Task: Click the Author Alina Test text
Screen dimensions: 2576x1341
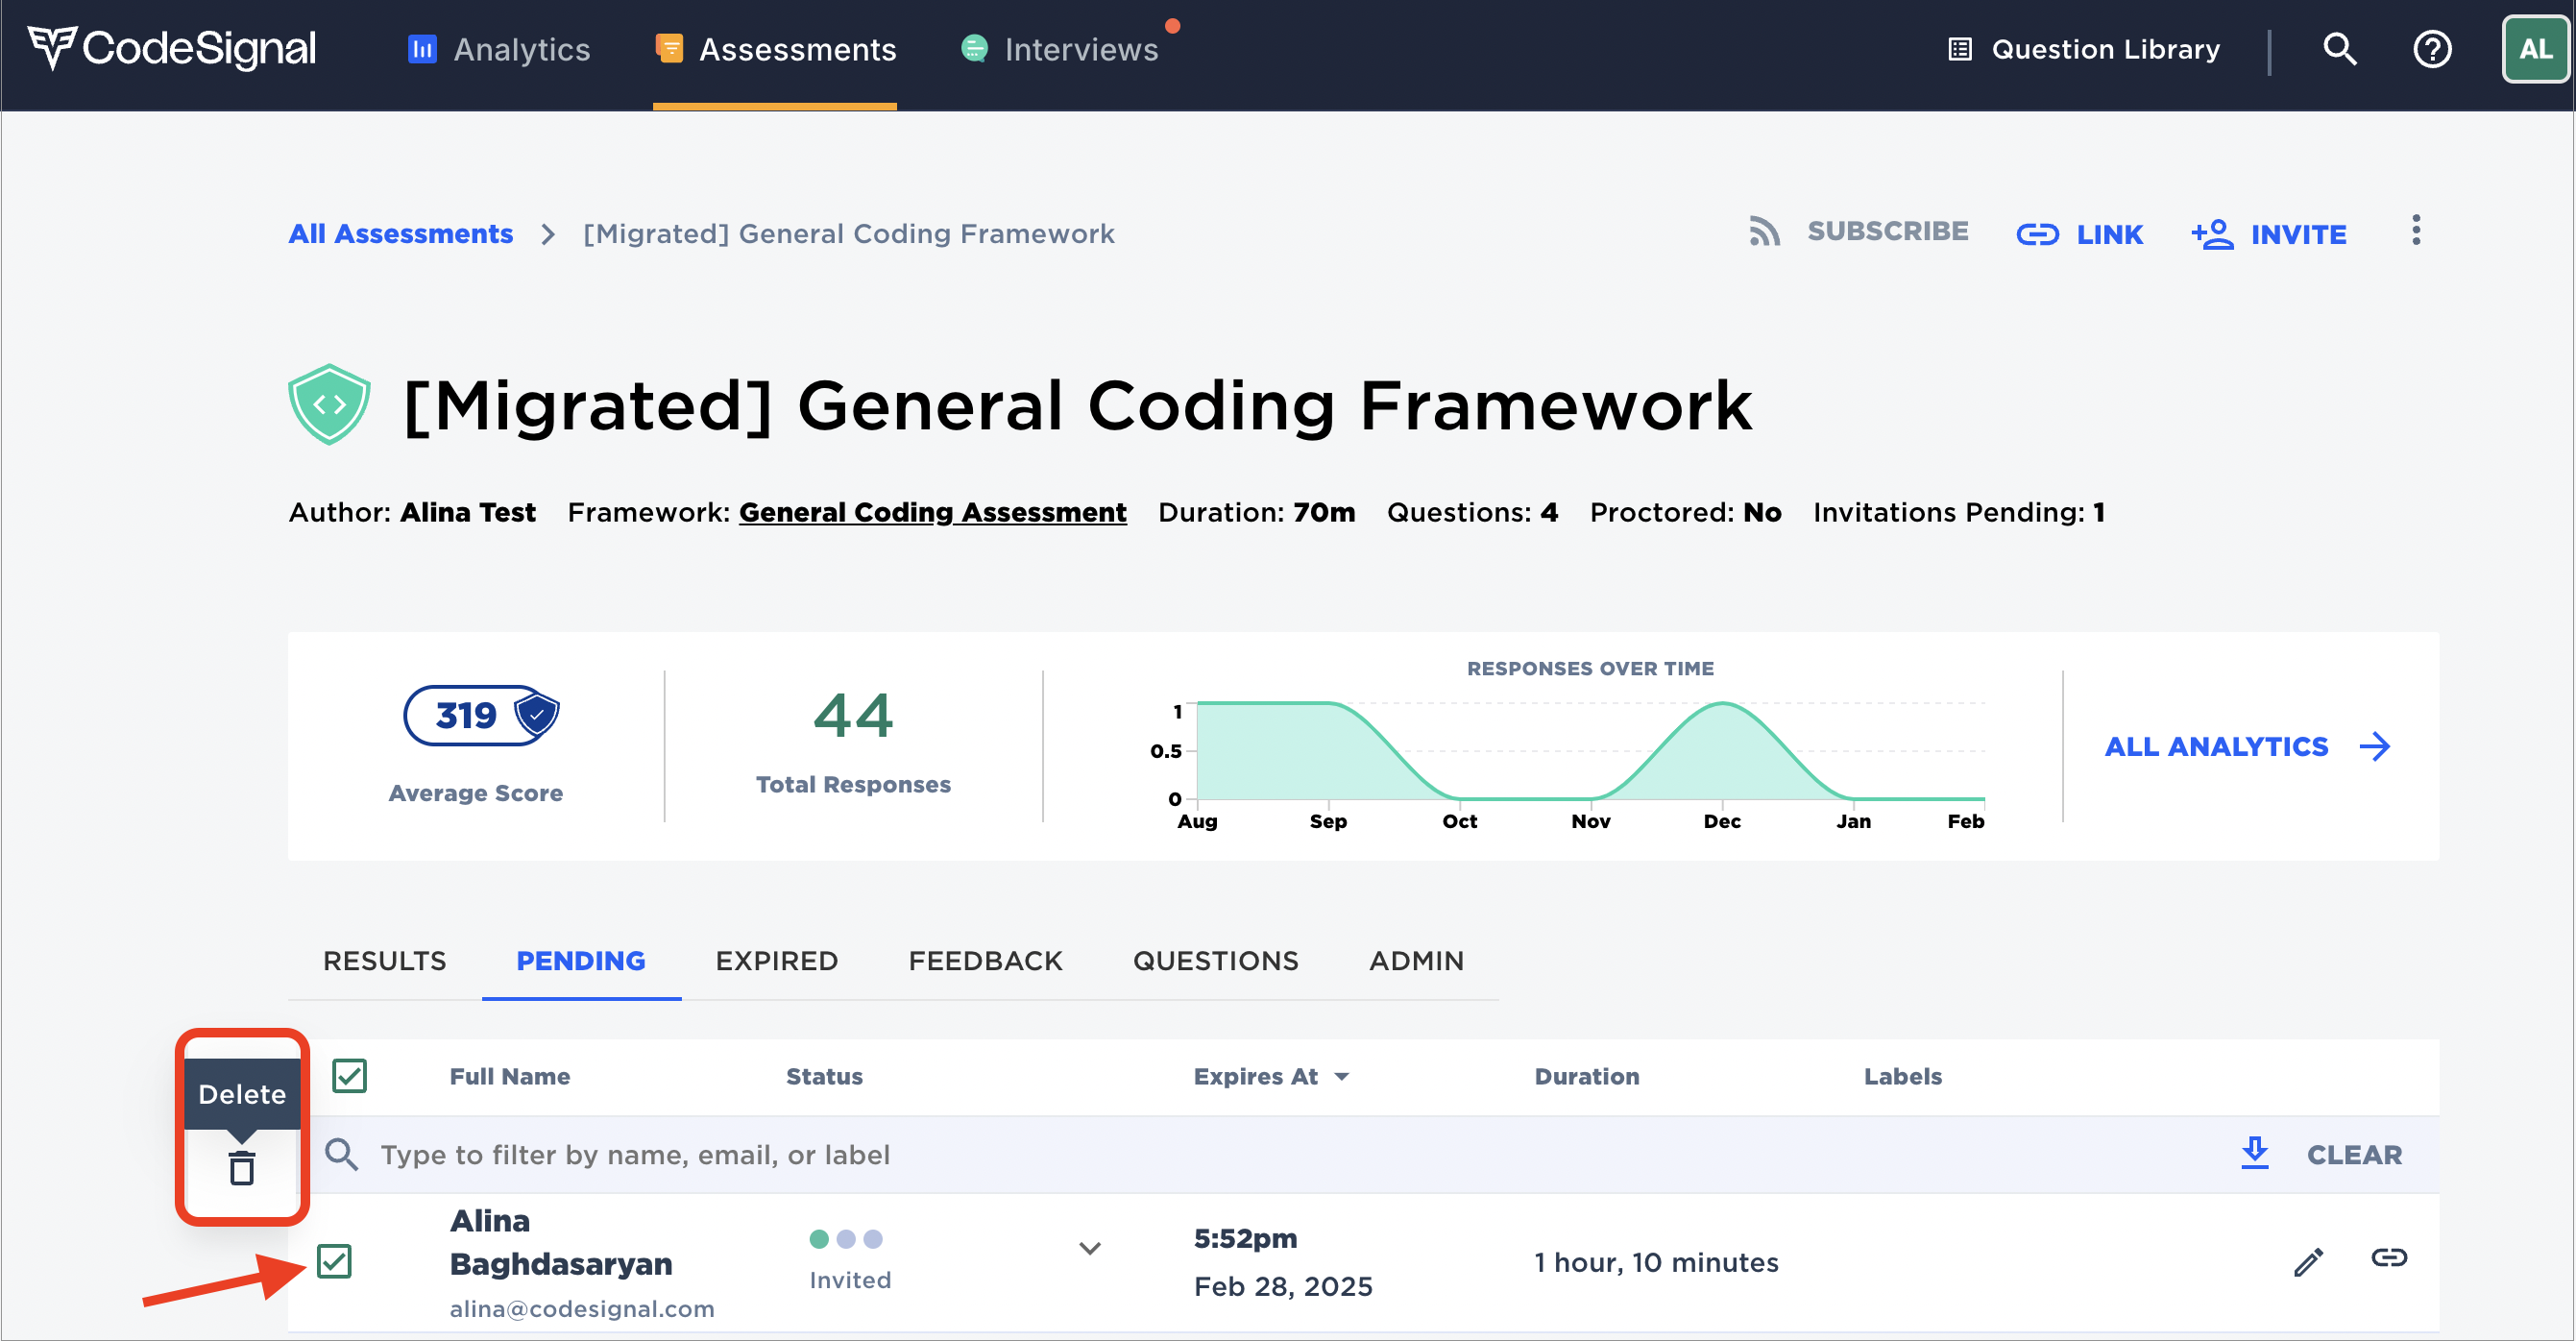Action: click(x=412, y=512)
